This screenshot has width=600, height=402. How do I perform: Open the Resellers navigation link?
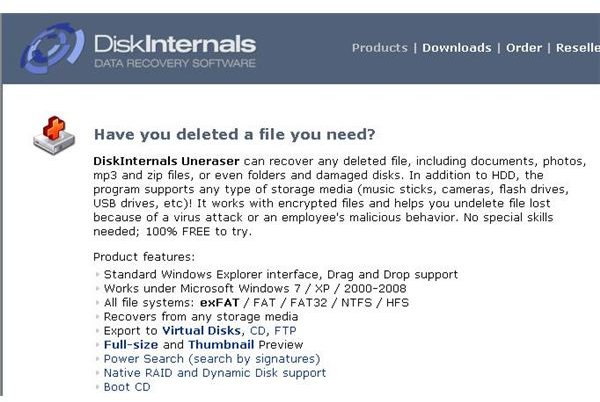click(578, 48)
